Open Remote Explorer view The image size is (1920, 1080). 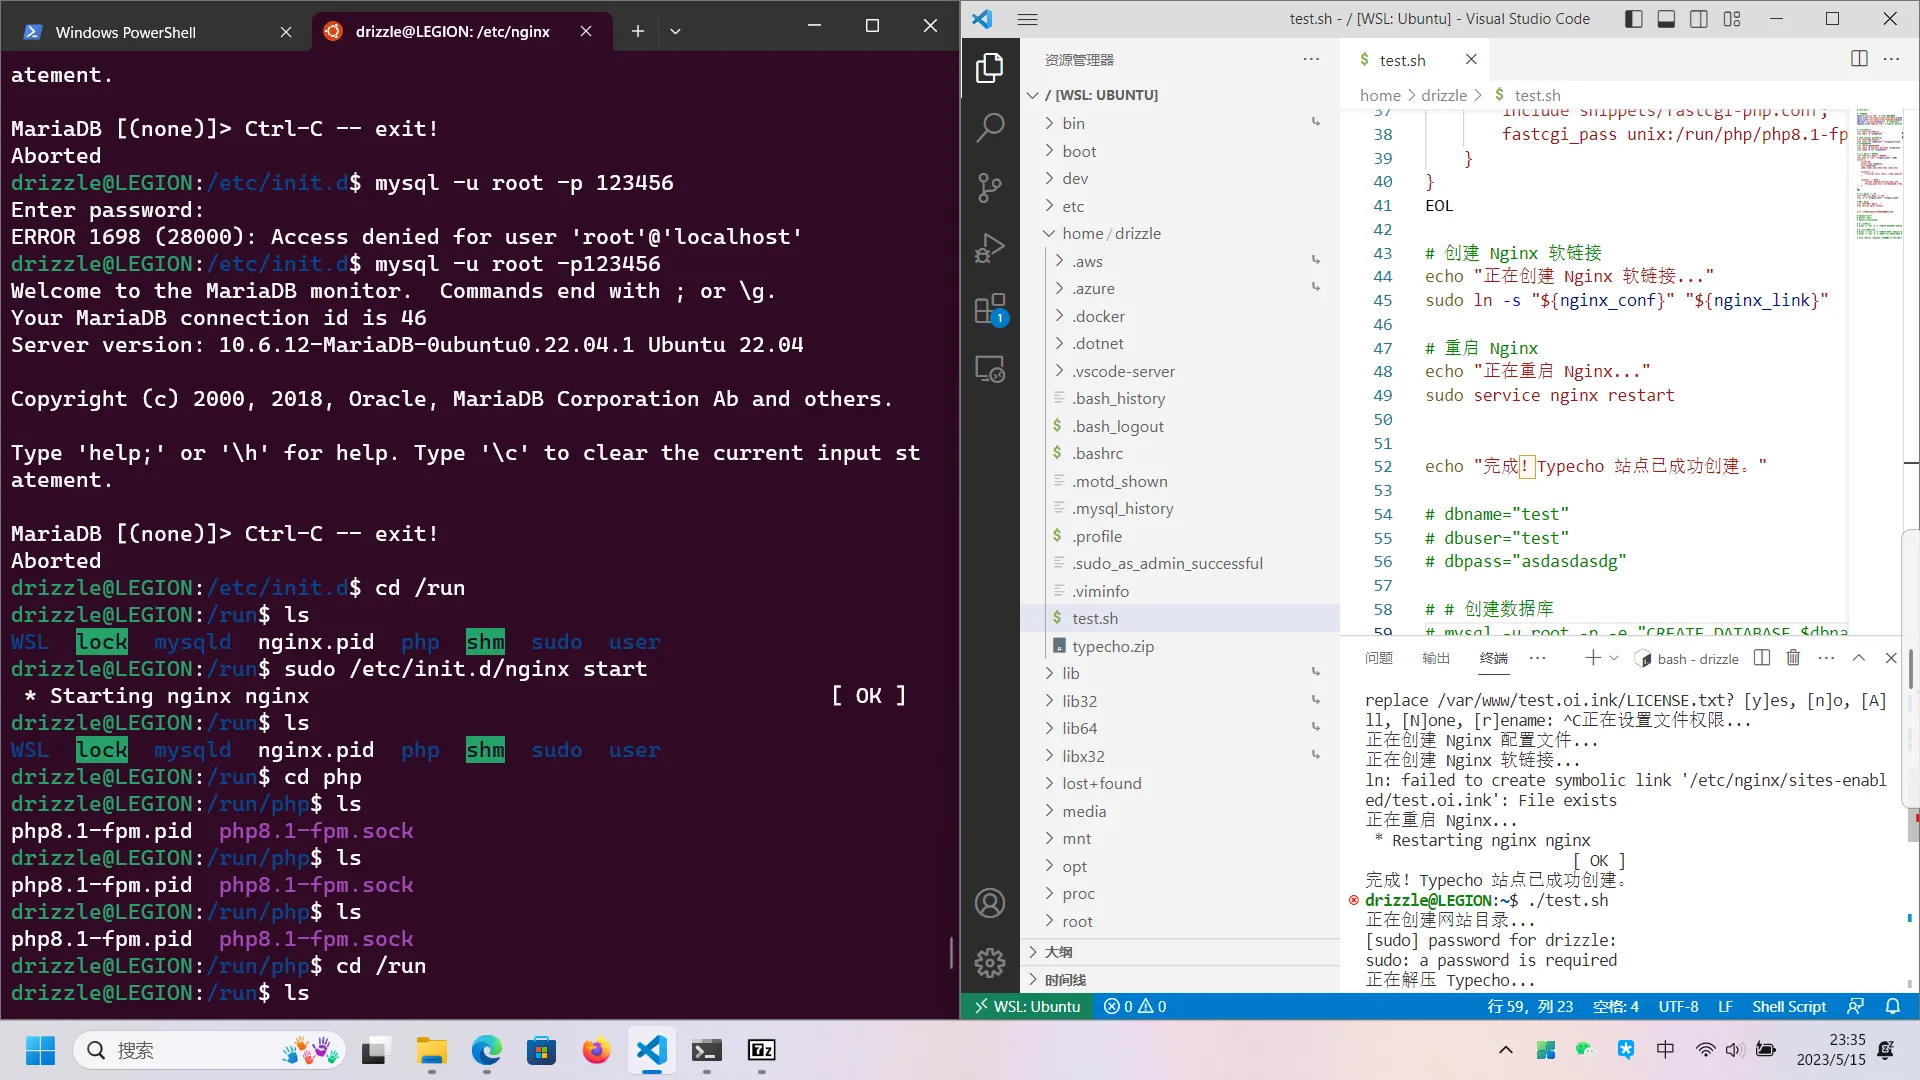(989, 370)
